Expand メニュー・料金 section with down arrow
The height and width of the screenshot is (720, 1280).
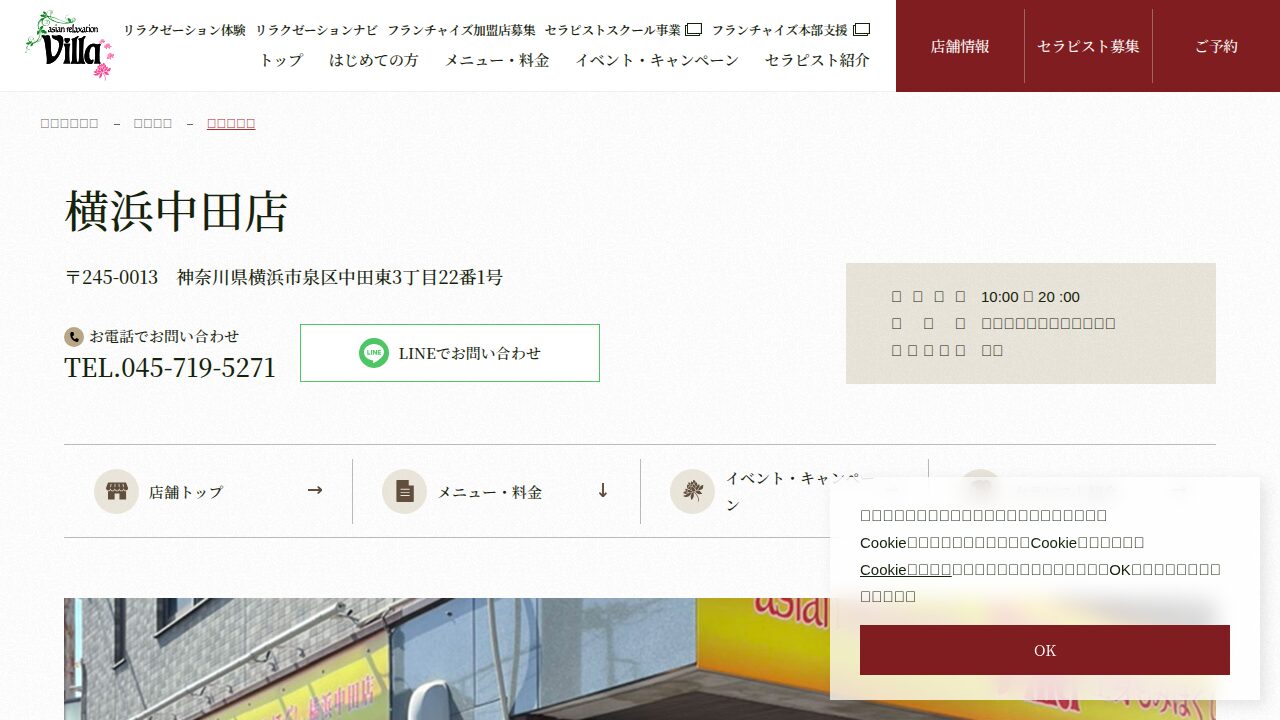[603, 490]
